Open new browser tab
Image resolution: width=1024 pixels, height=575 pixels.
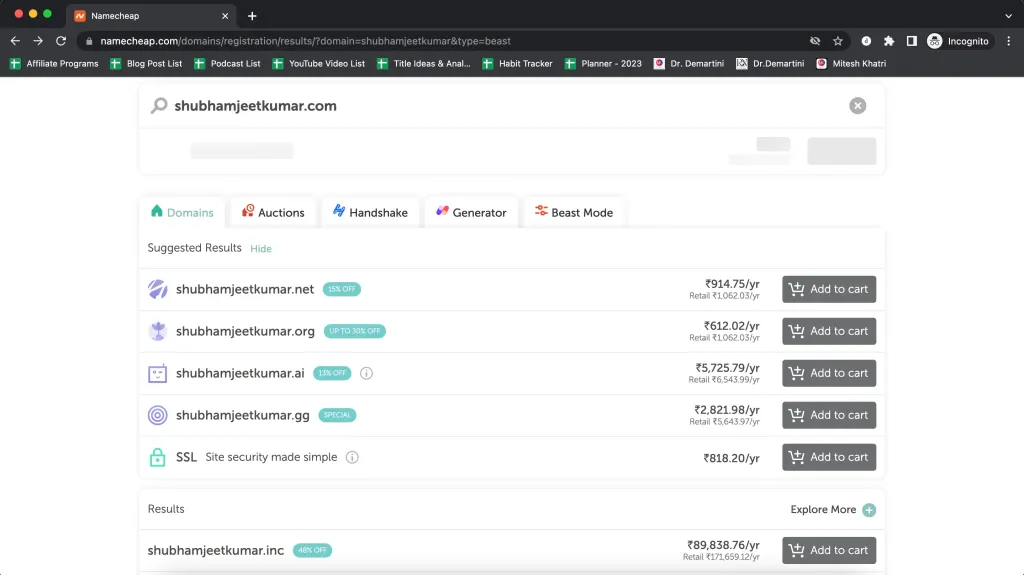pyautogui.click(x=252, y=16)
